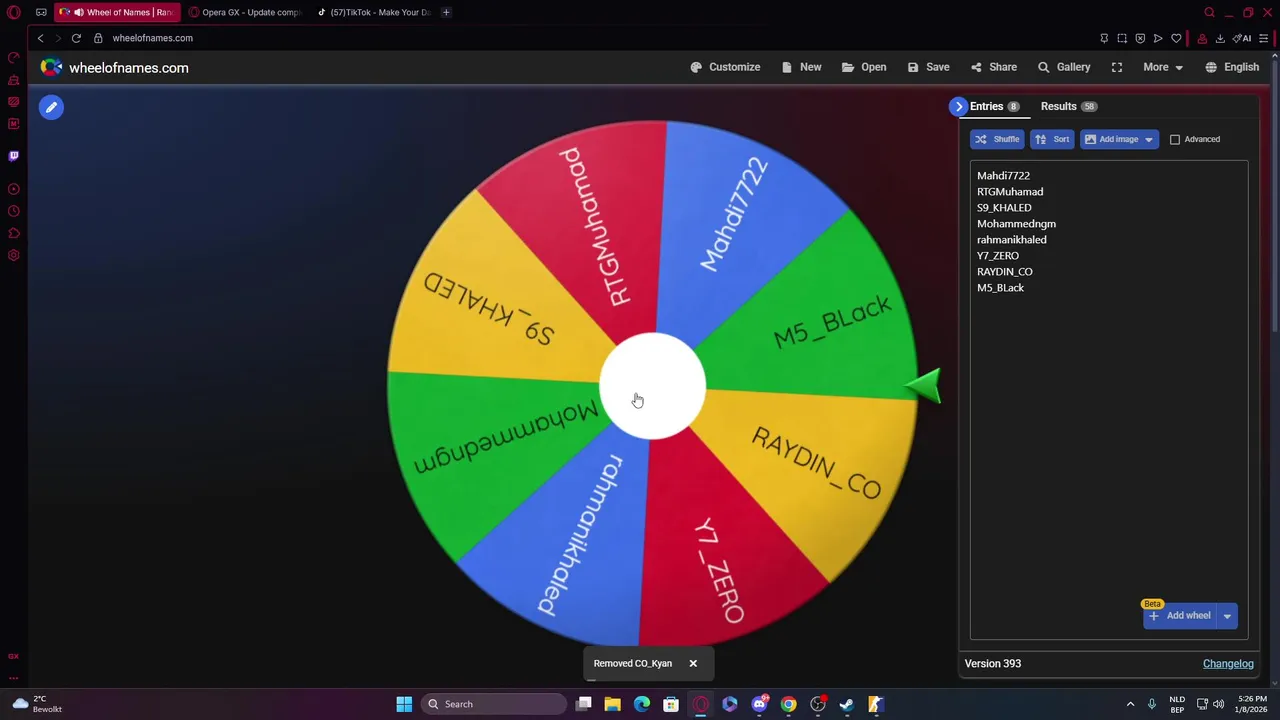Open the Opera AI assistant
This screenshot has width=1280, height=720.
coord(1242,38)
